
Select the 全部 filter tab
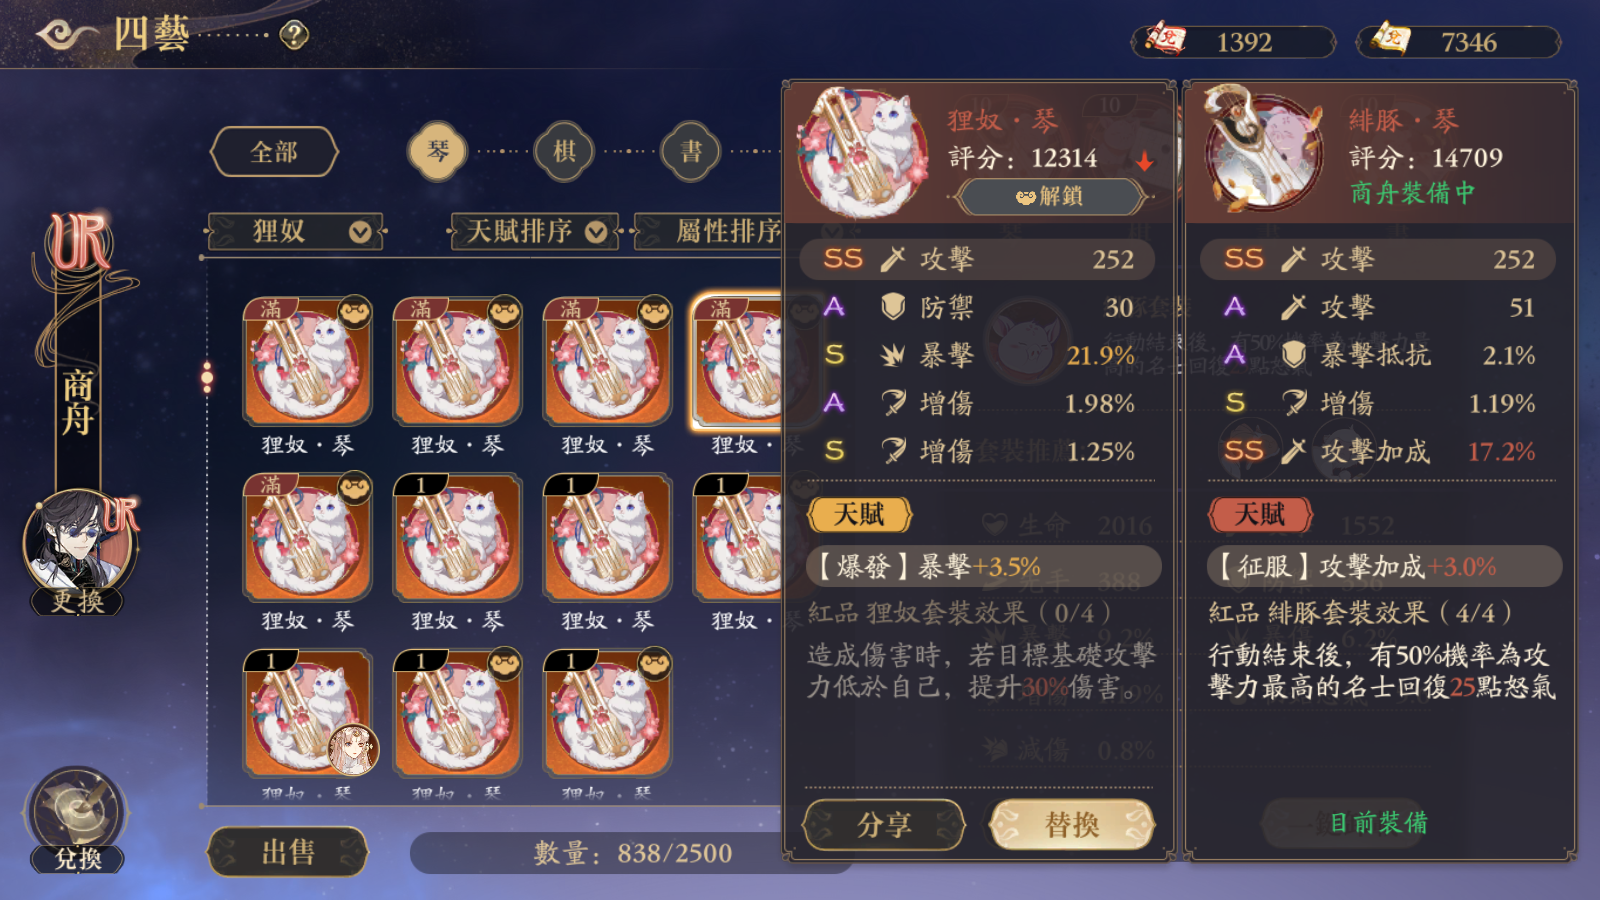(274, 152)
